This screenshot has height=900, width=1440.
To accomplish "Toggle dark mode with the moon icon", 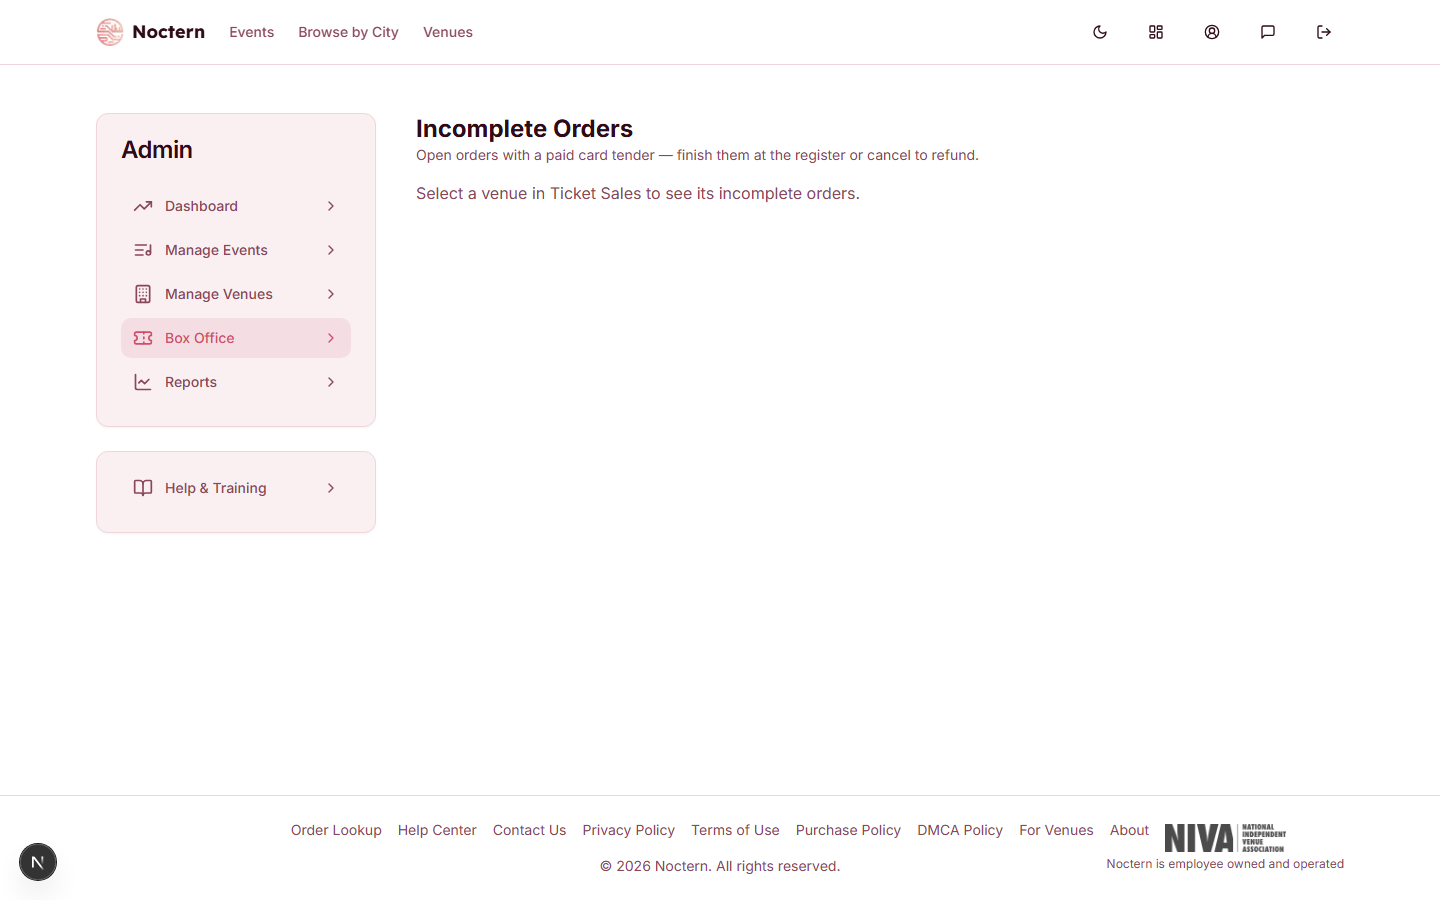I will point(1100,32).
